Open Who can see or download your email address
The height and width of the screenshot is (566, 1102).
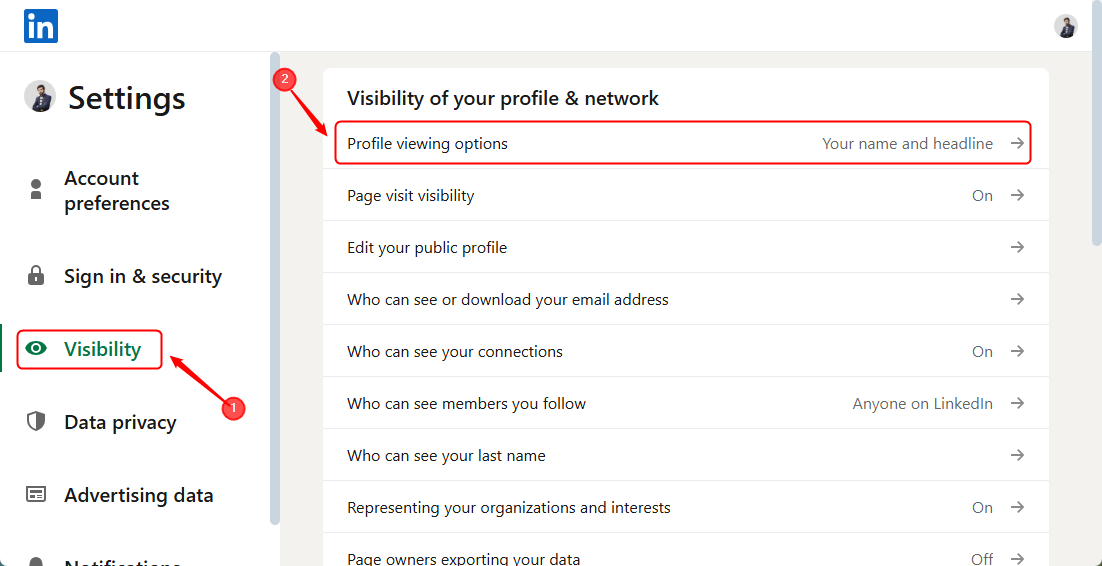tap(686, 300)
